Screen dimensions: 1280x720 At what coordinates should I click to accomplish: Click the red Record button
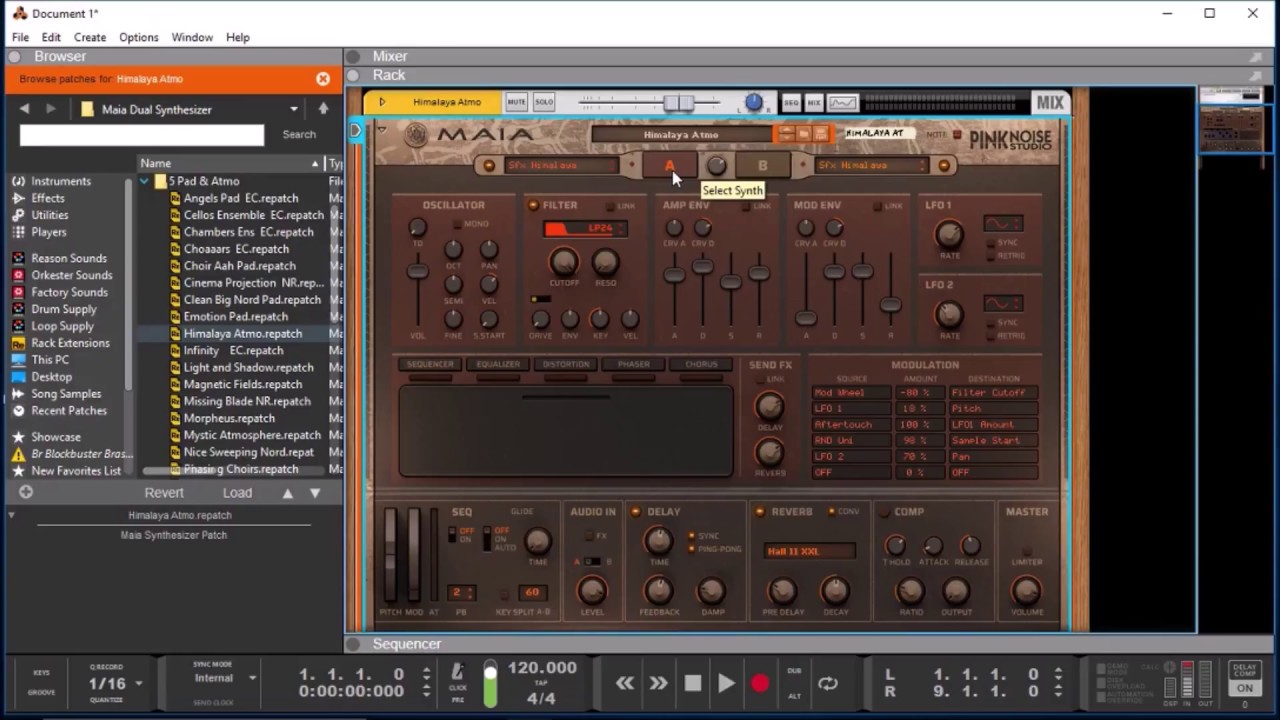tap(760, 683)
